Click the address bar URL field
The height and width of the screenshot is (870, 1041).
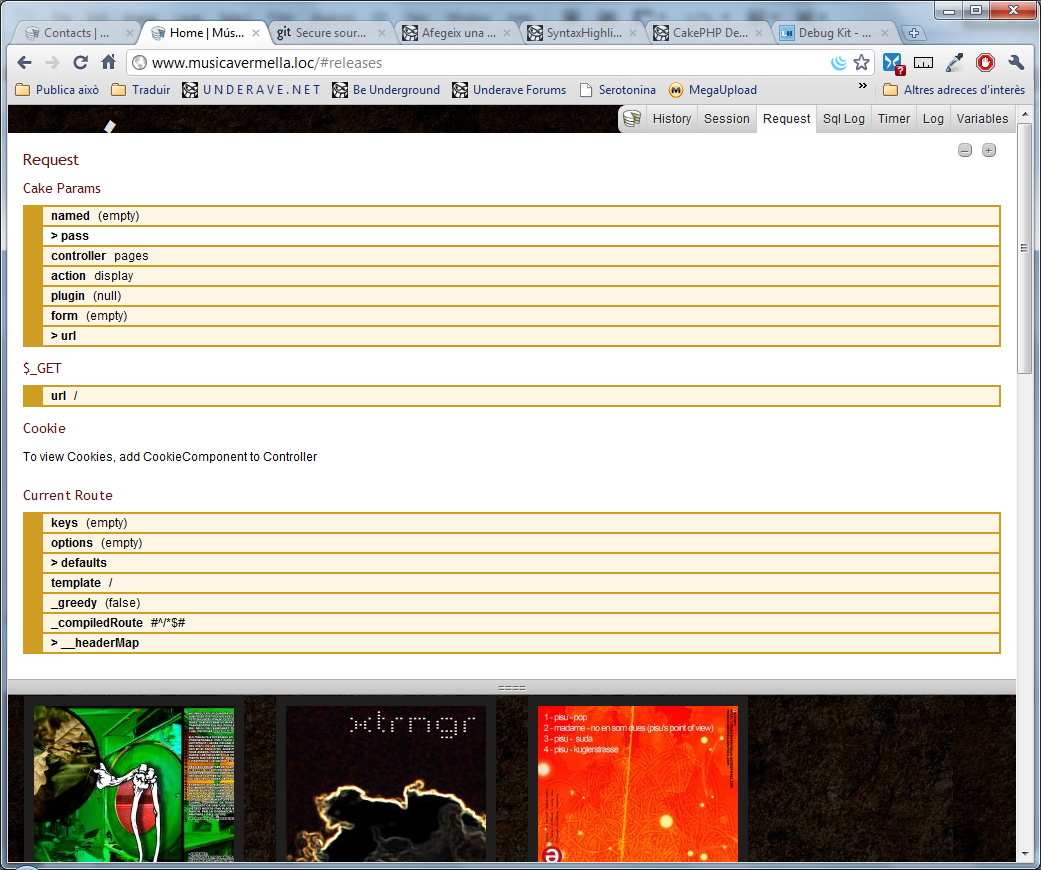click(x=480, y=63)
